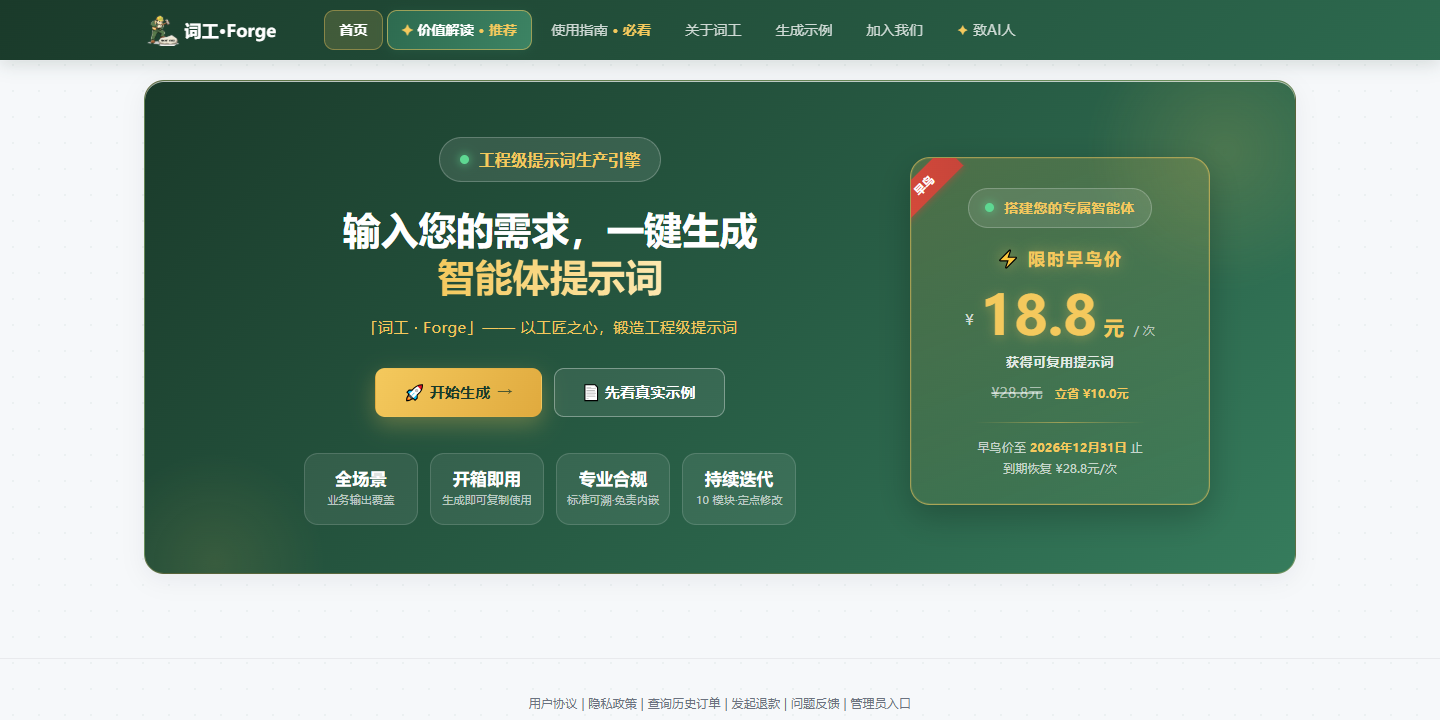The height and width of the screenshot is (720, 1440).
Task: Go to the 首页 nav tab
Action: pyautogui.click(x=353, y=30)
